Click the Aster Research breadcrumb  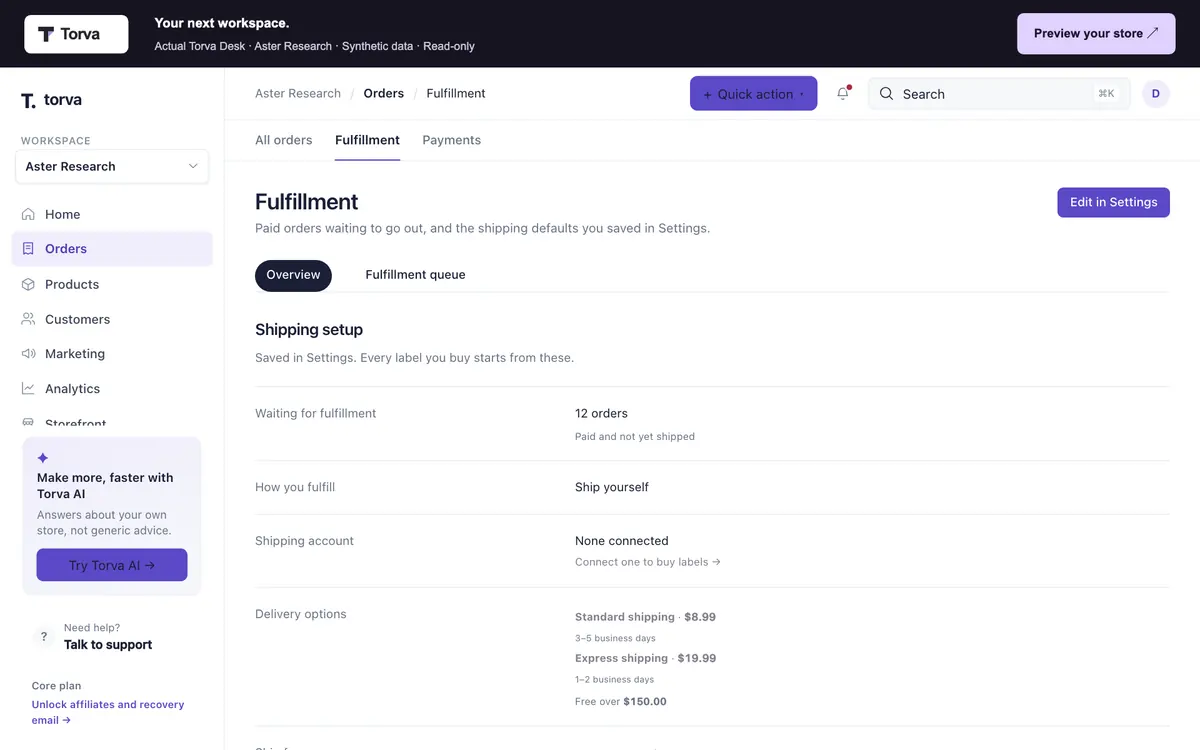298,94
